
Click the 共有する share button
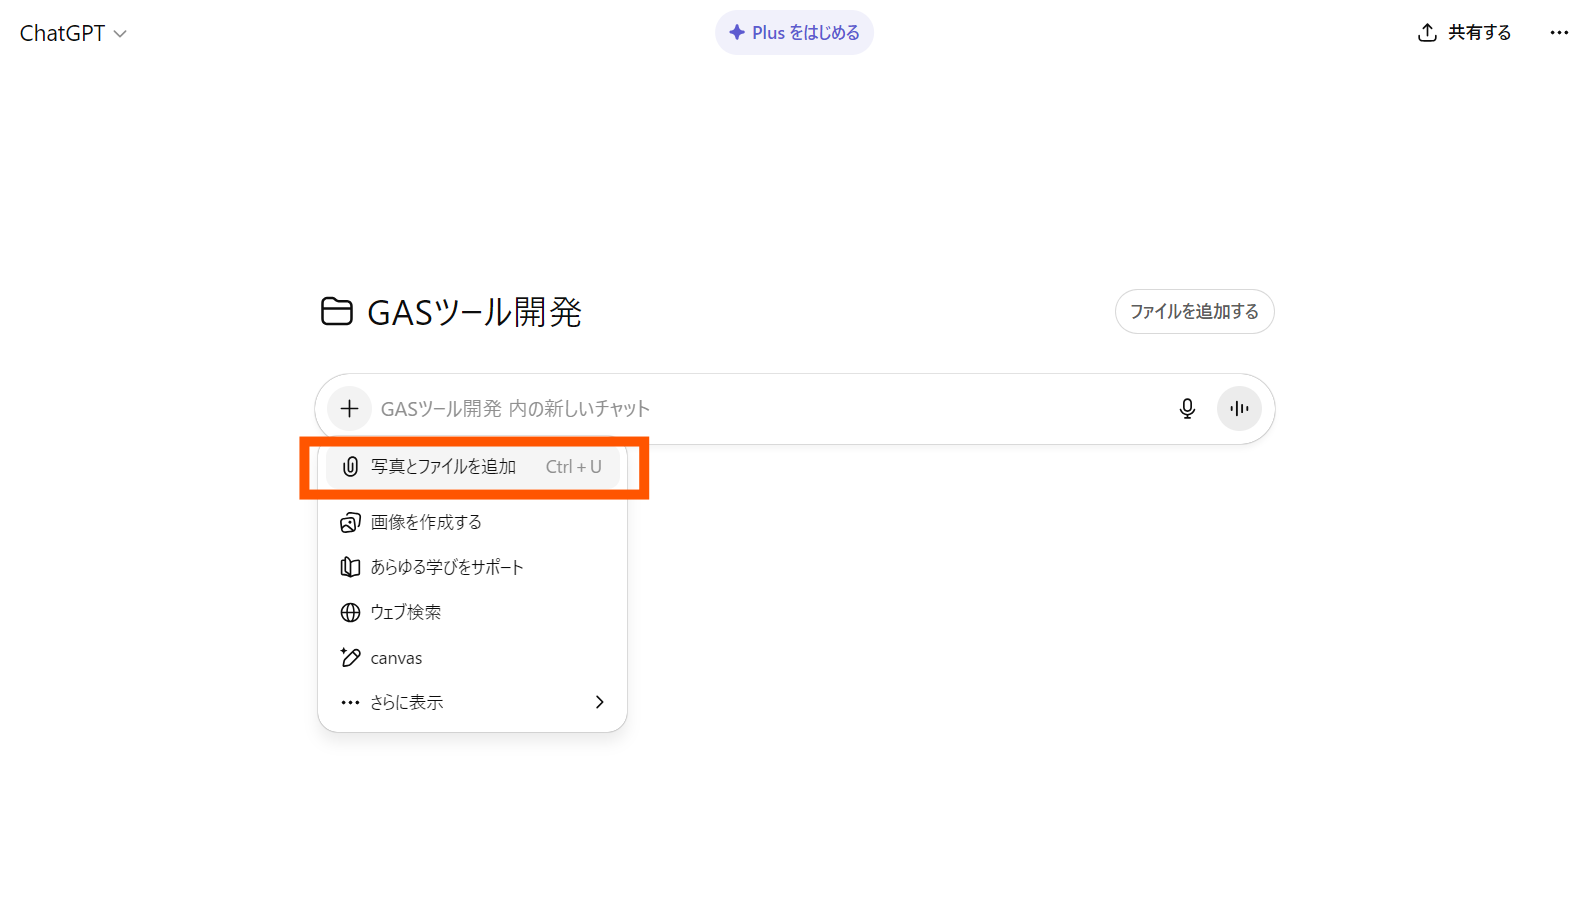(1464, 33)
